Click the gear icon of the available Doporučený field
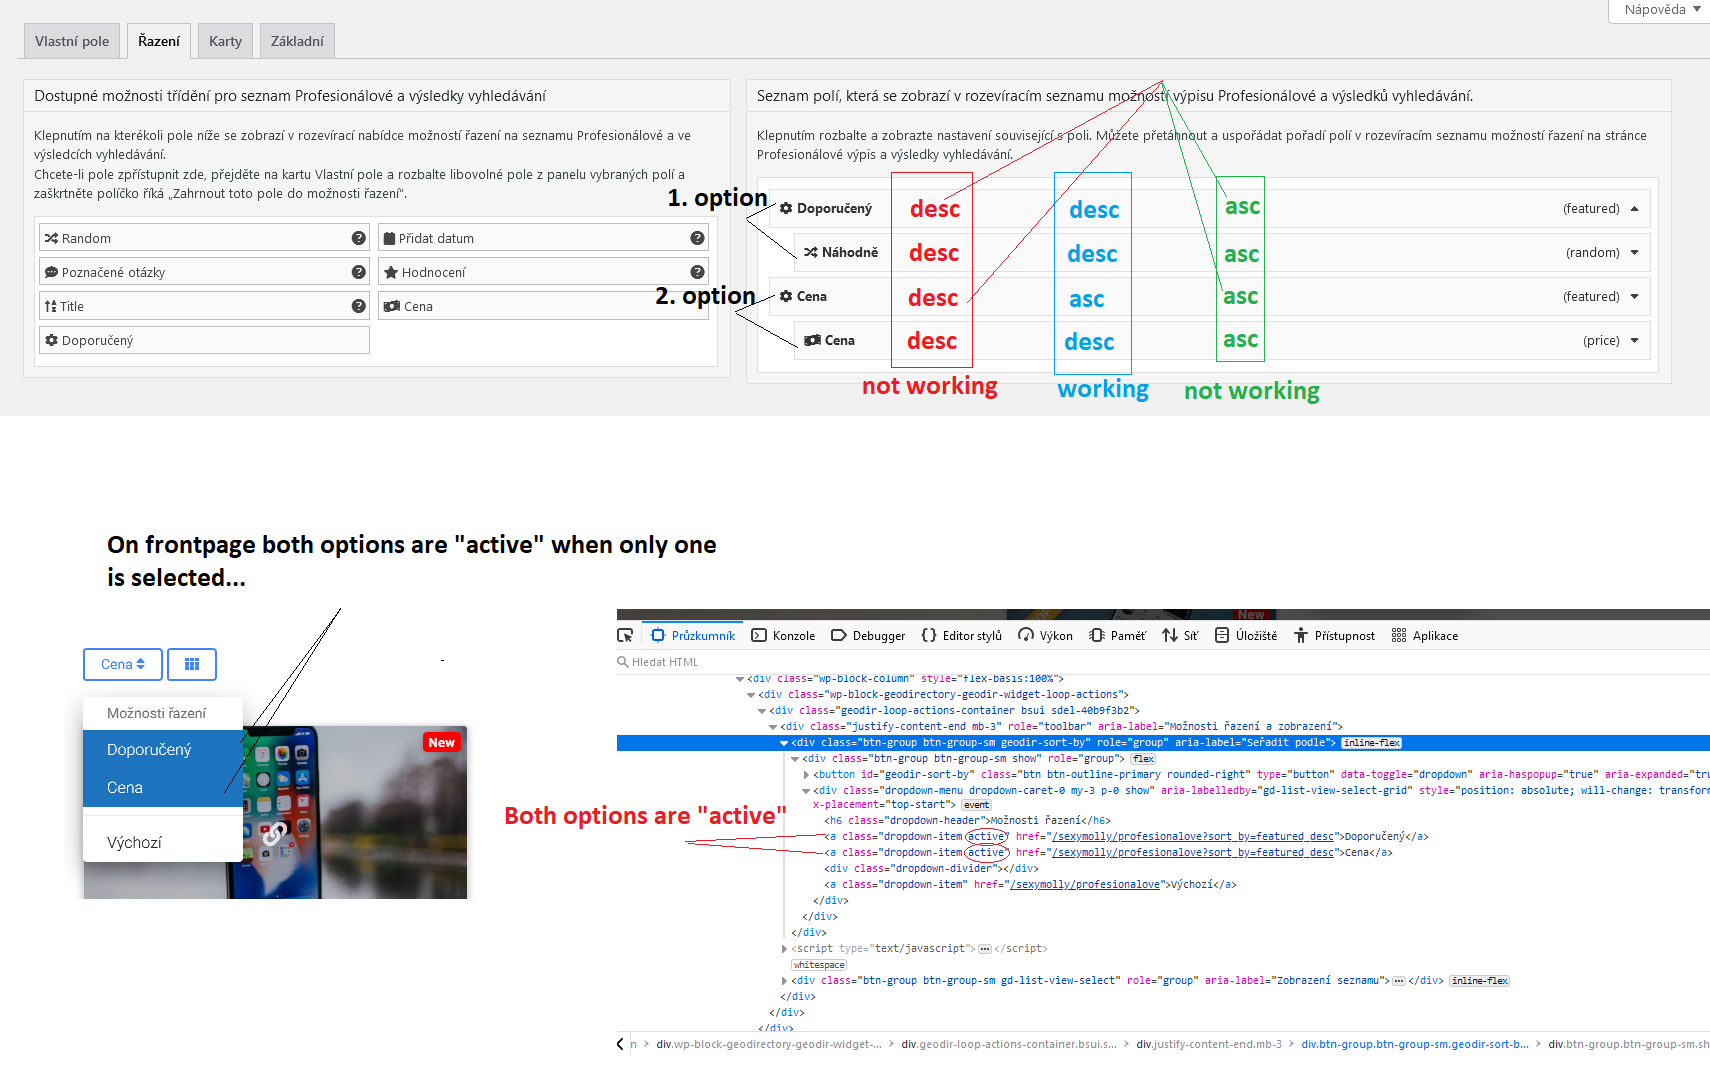The height and width of the screenshot is (1077, 1710). tap(51, 340)
